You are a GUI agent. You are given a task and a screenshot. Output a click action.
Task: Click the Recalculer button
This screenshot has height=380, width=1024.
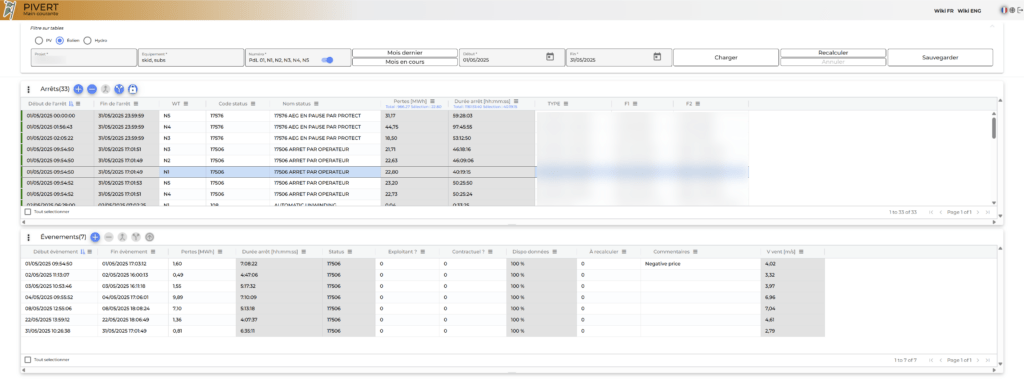pos(833,53)
